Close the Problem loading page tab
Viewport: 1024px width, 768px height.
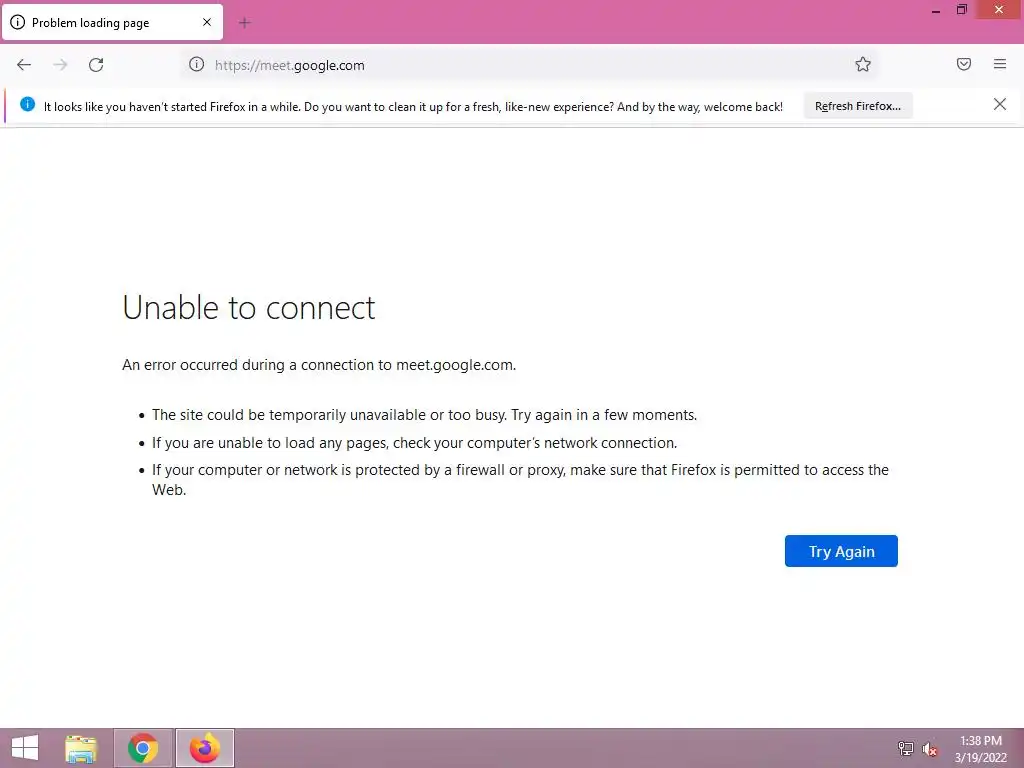[206, 22]
